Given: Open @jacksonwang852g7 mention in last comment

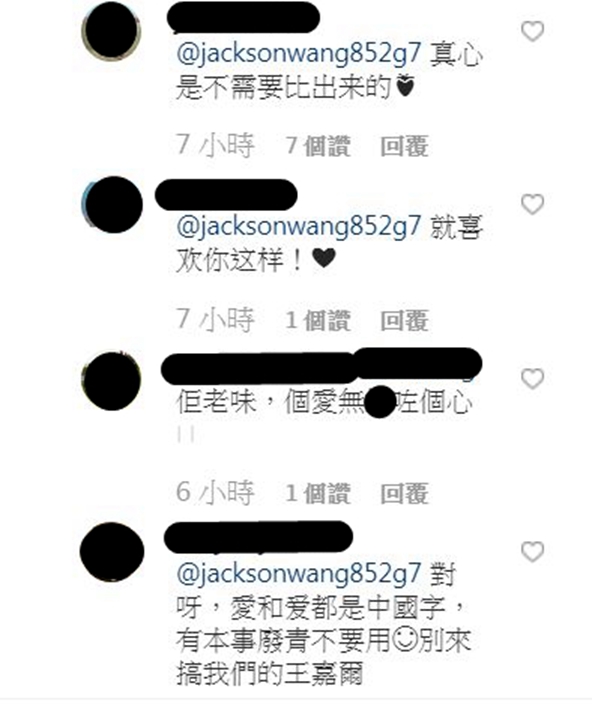Looking at the screenshot, I should tap(299, 573).
